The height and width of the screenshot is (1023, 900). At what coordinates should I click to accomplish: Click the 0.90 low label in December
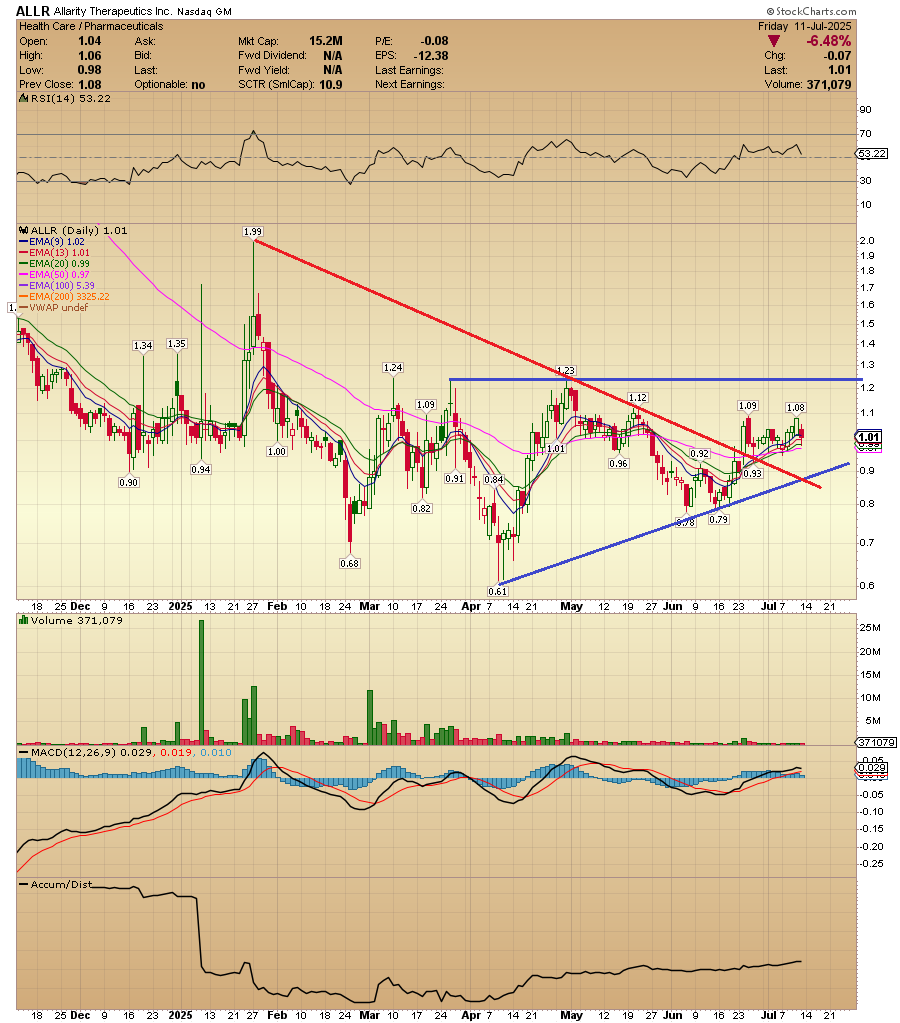tap(129, 483)
